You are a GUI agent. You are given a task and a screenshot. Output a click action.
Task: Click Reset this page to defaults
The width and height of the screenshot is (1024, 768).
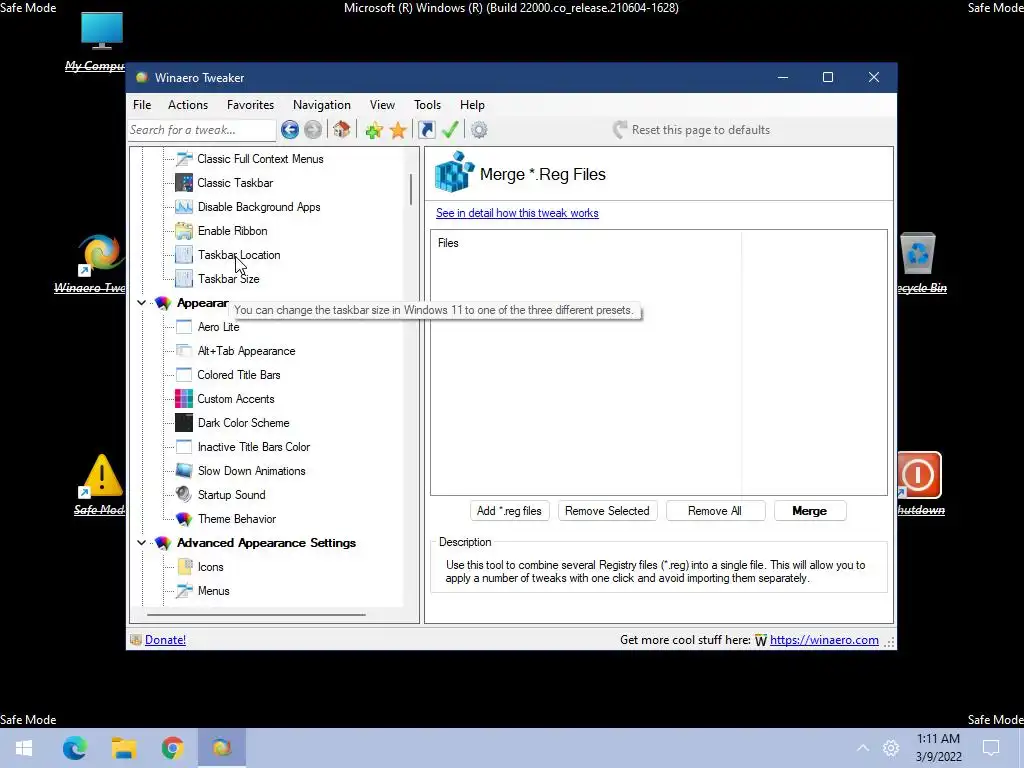coord(692,130)
